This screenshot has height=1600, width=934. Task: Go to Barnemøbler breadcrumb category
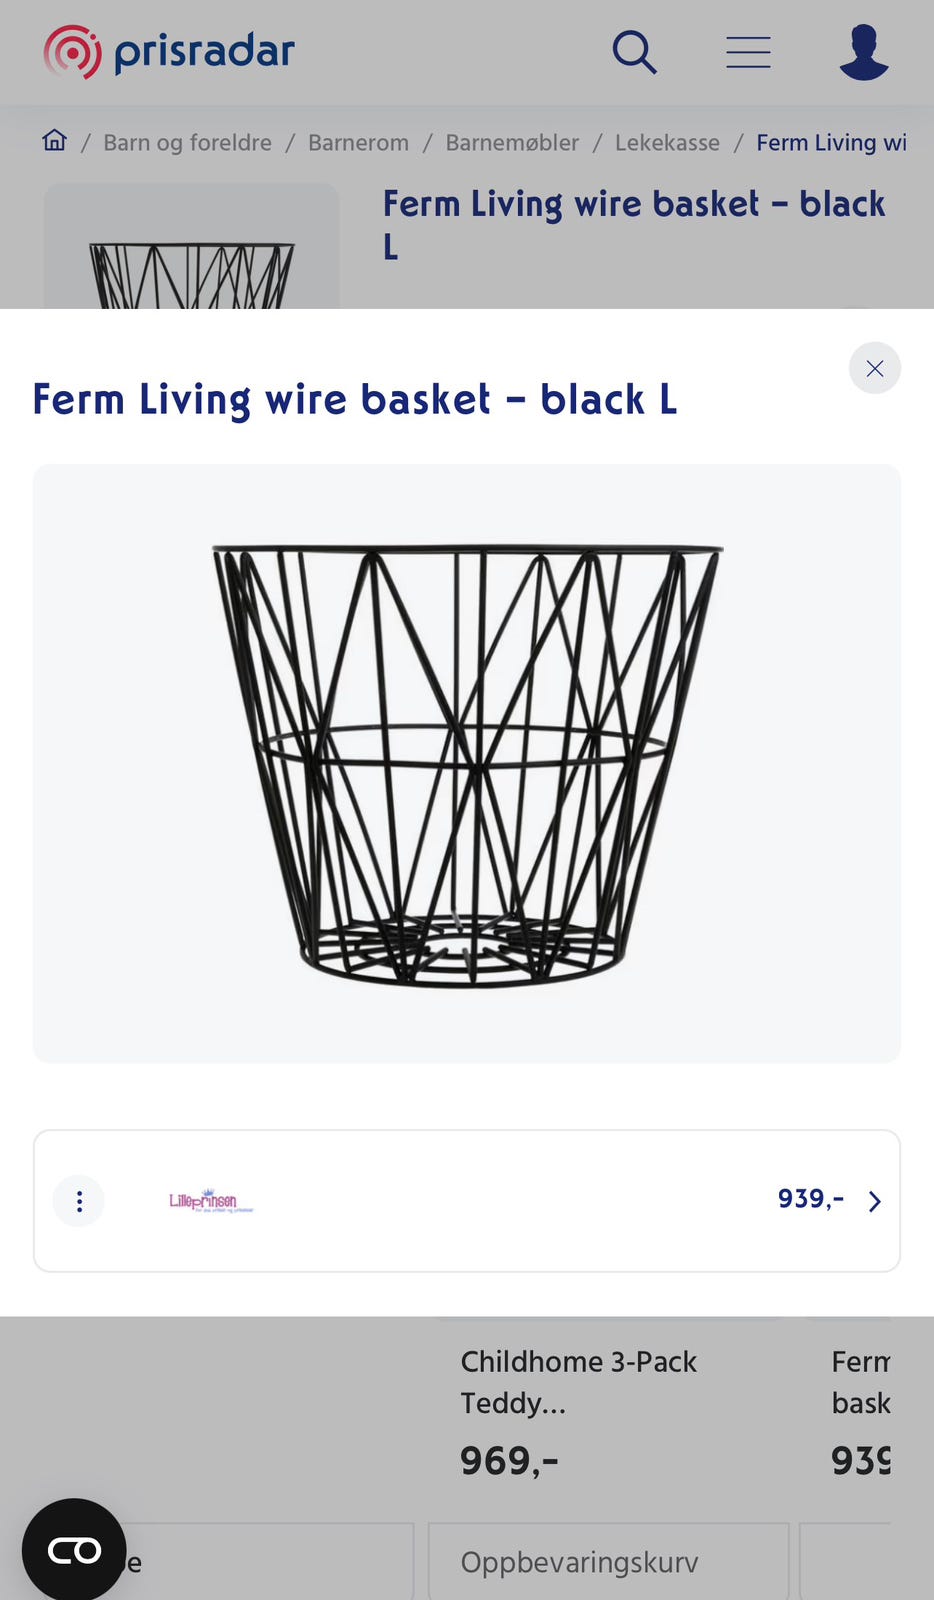(512, 143)
